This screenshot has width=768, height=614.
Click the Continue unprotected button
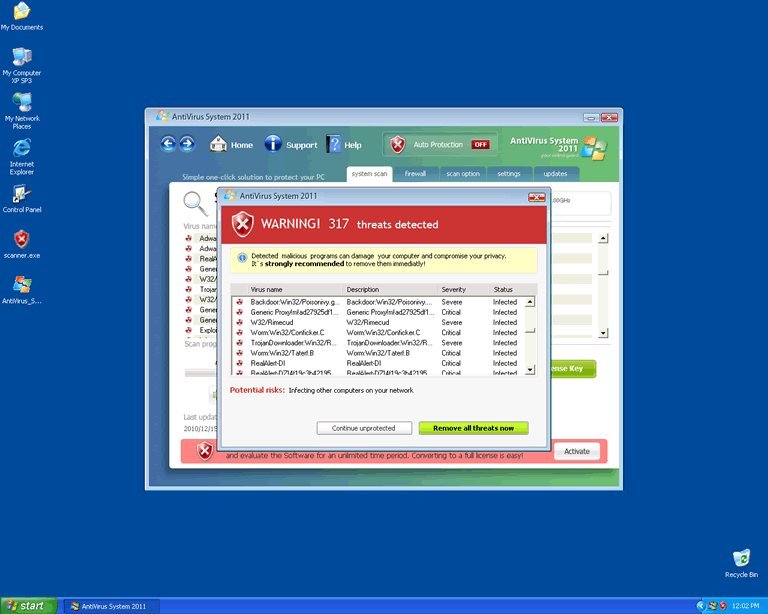tap(364, 428)
